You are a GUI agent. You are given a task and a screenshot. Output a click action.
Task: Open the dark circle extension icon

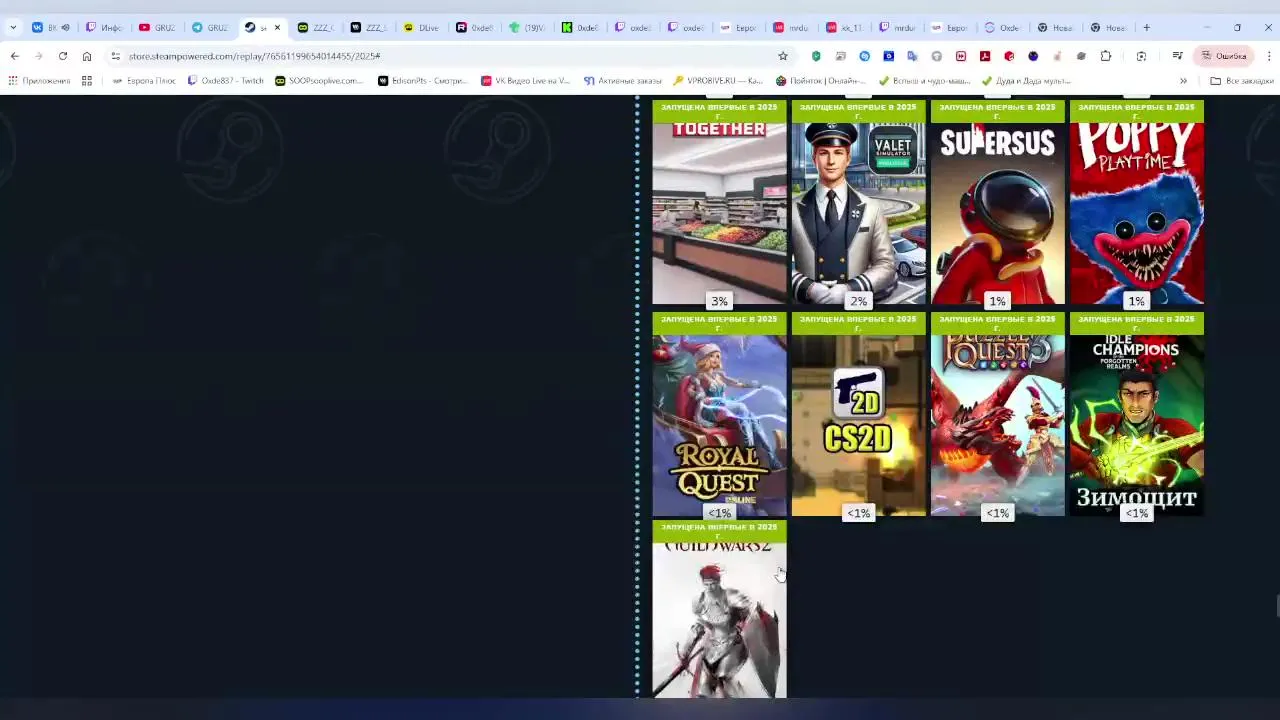1033,56
